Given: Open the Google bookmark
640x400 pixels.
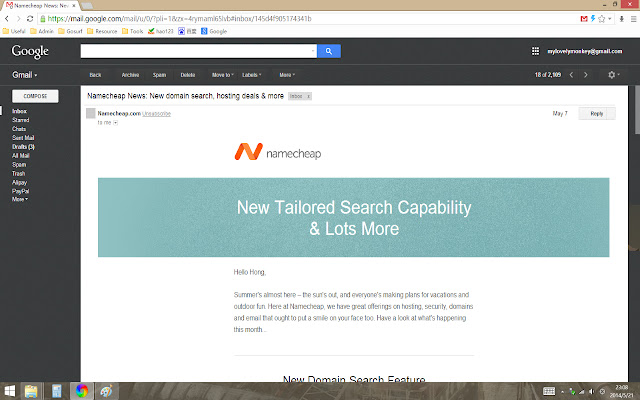Looking at the screenshot, I should [214, 31].
